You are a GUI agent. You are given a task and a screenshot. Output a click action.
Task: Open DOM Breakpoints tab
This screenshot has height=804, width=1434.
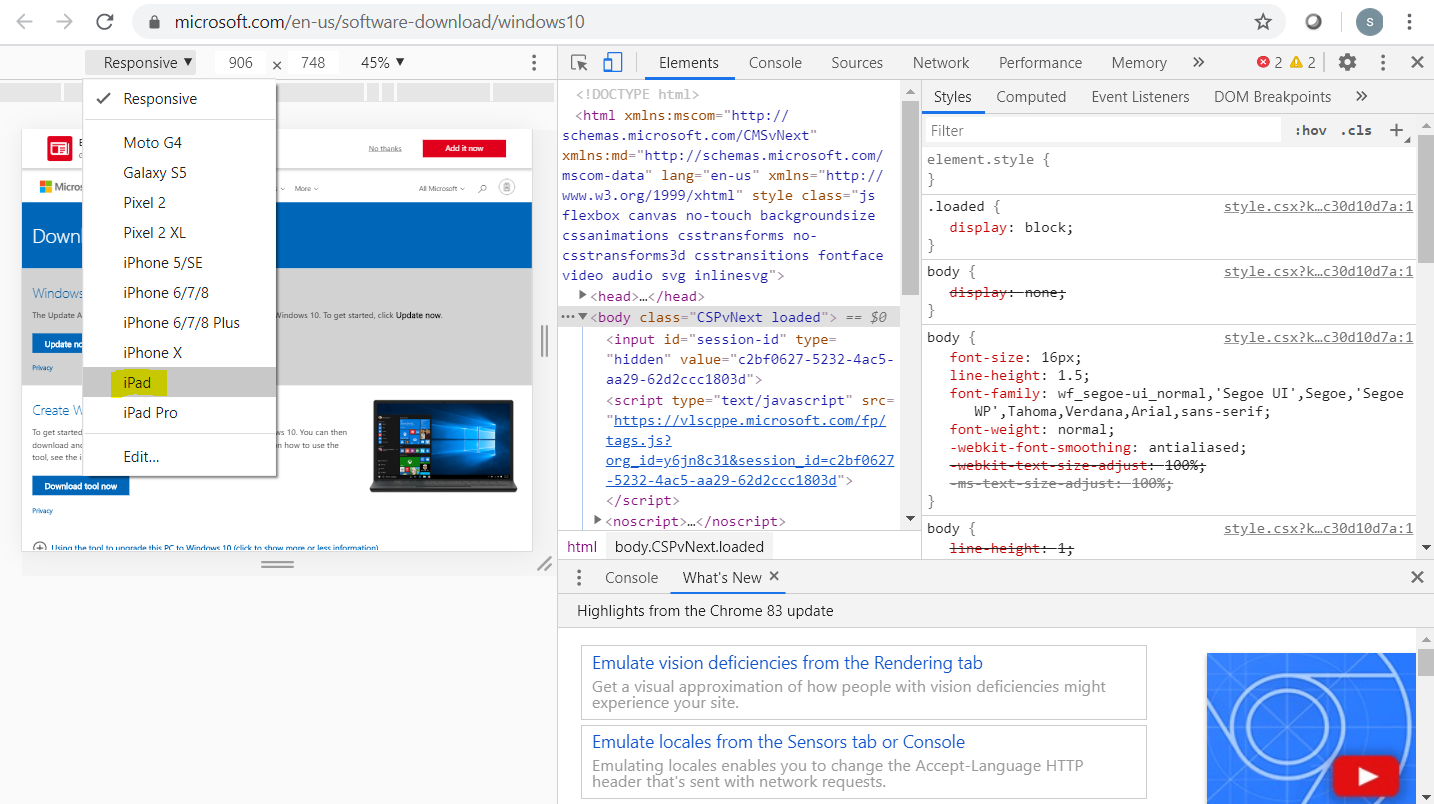[x=1272, y=97]
